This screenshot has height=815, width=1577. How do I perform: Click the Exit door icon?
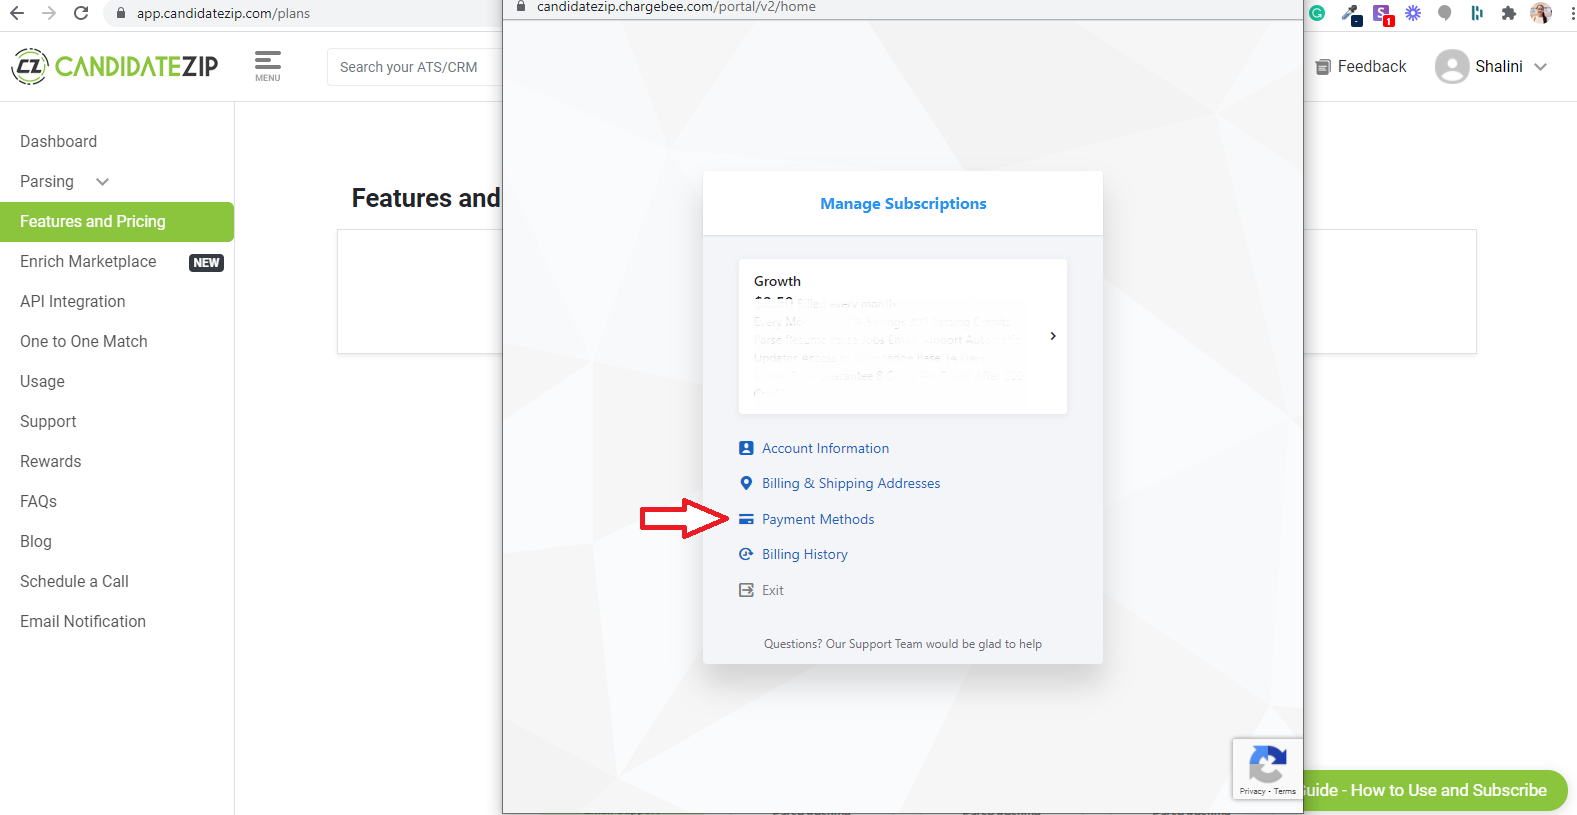click(746, 590)
